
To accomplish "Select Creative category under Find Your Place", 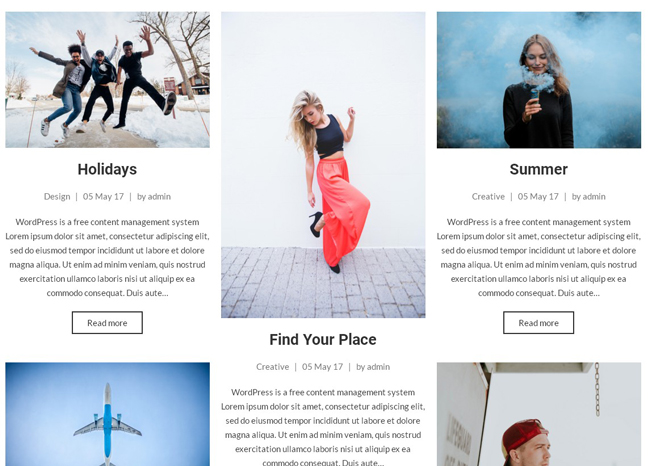I will click(x=273, y=366).
